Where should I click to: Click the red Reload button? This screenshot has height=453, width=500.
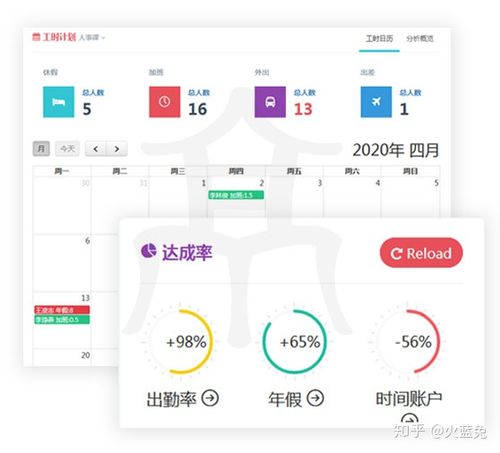(421, 253)
